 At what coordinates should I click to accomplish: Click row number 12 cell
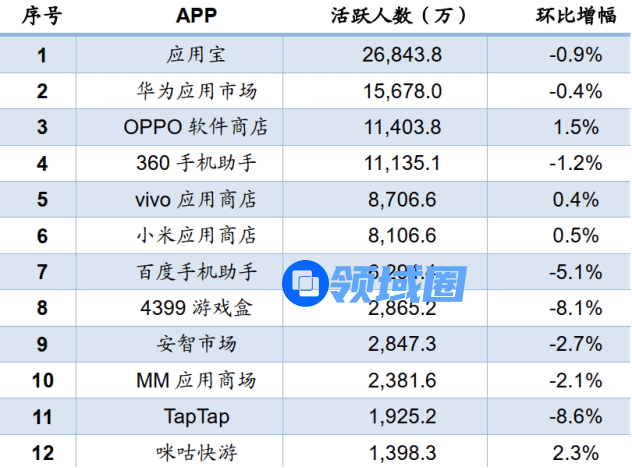click(x=41, y=452)
